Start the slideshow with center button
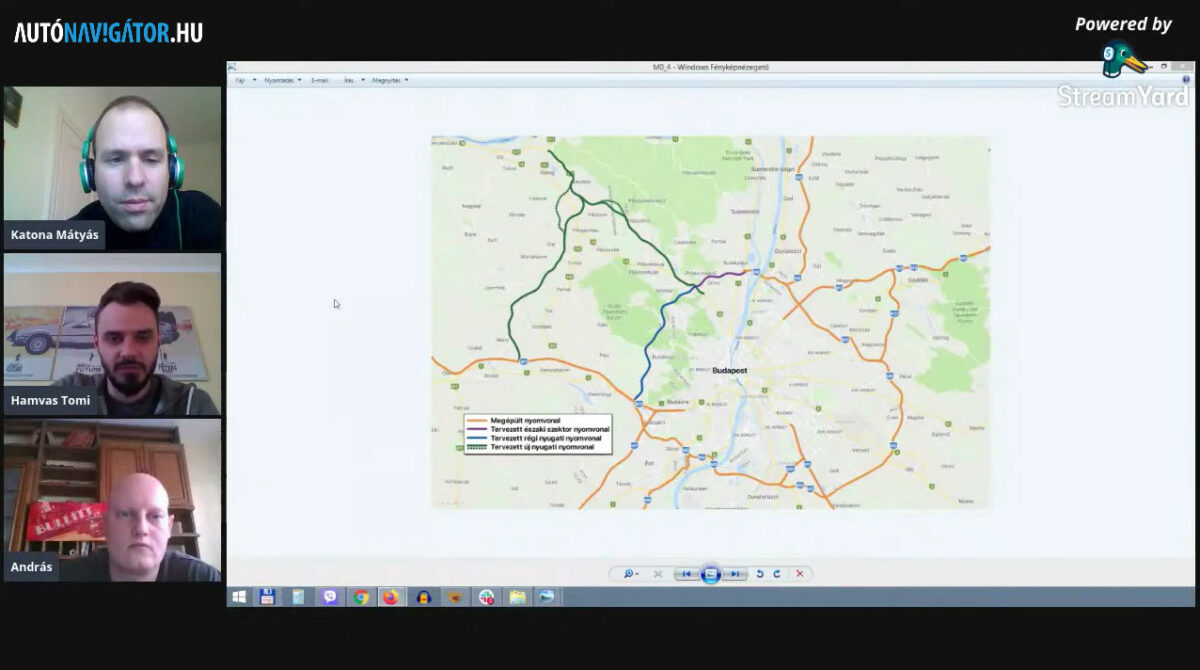 coord(710,574)
